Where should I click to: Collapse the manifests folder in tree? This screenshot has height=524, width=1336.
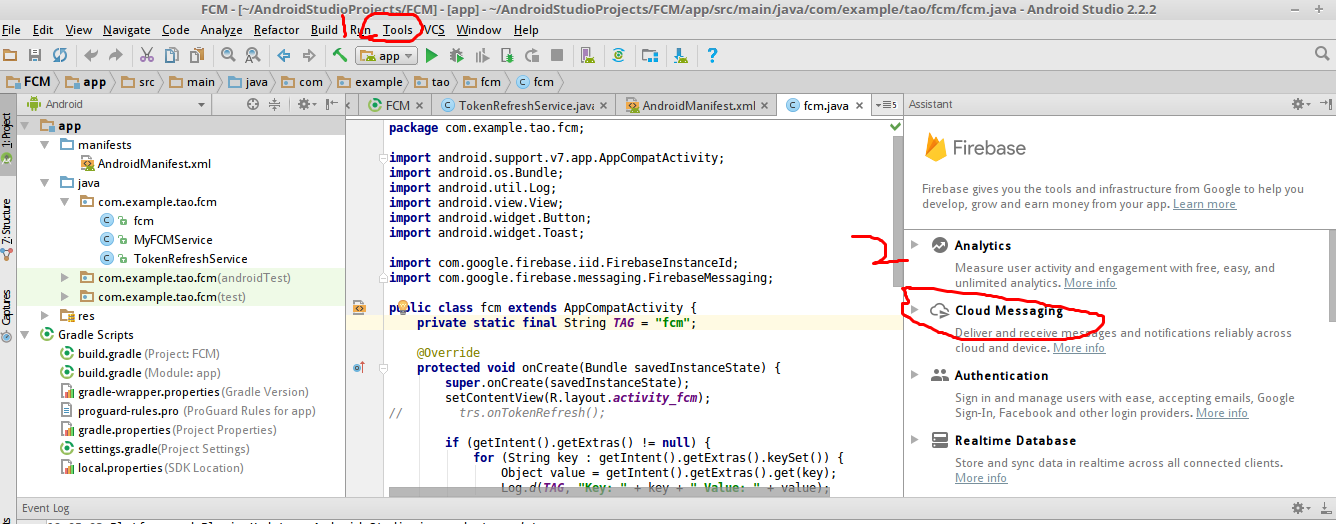point(45,145)
